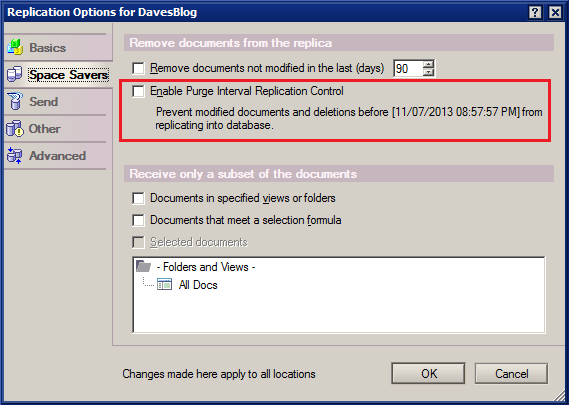Go to the Advanced tab
This screenshot has height=405, width=569.
click(x=57, y=156)
